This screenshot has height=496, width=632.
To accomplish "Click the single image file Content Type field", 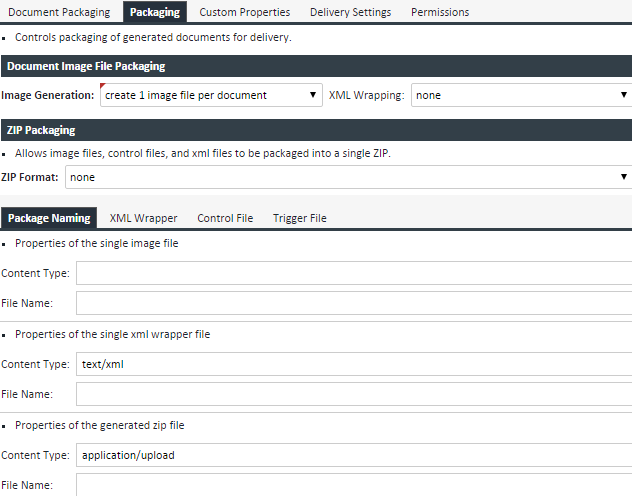I will 354,273.
